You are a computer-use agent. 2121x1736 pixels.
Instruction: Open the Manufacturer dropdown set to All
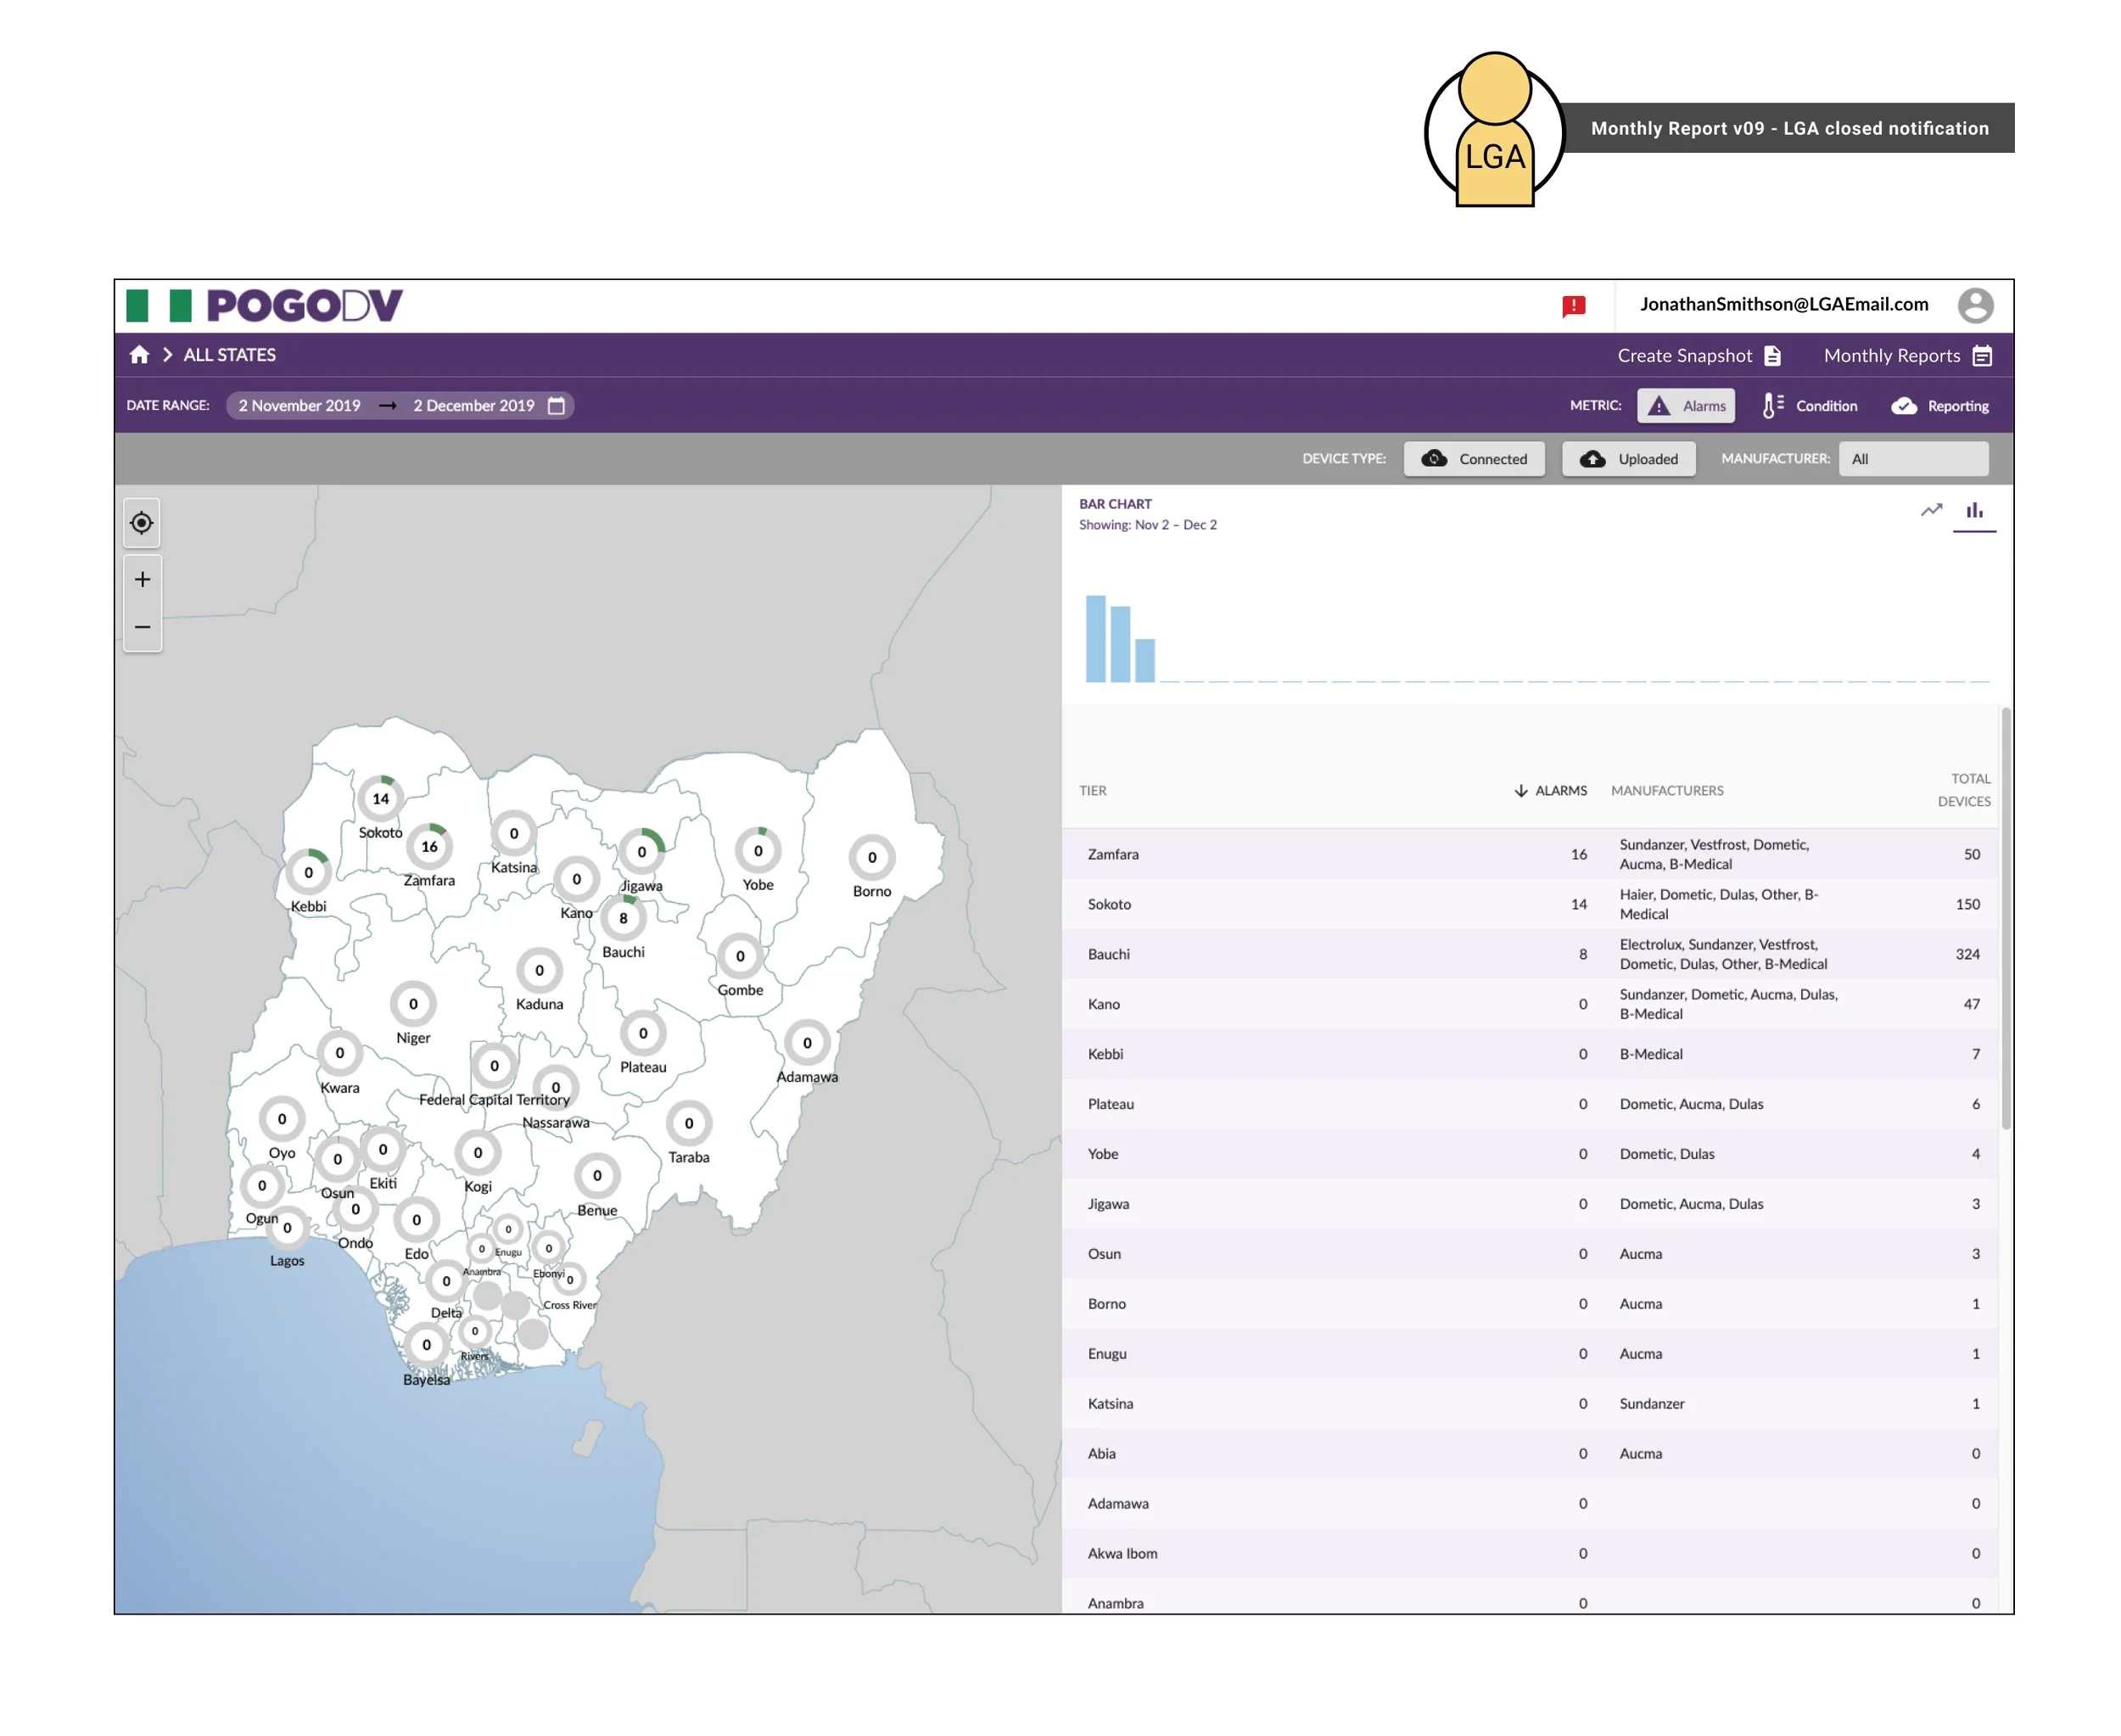coord(1912,458)
